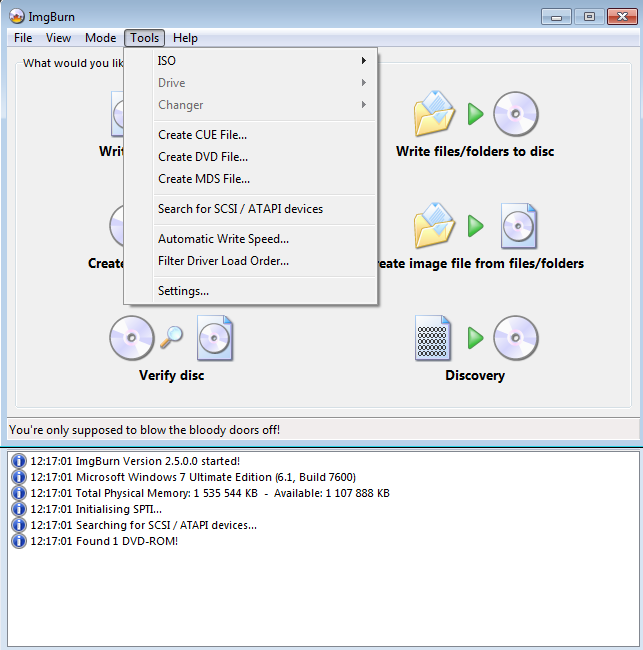Click info icon of 'Searching for SCSI / ATAPI devices...' log line
Screen dimensions: 643x650
point(19,525)
